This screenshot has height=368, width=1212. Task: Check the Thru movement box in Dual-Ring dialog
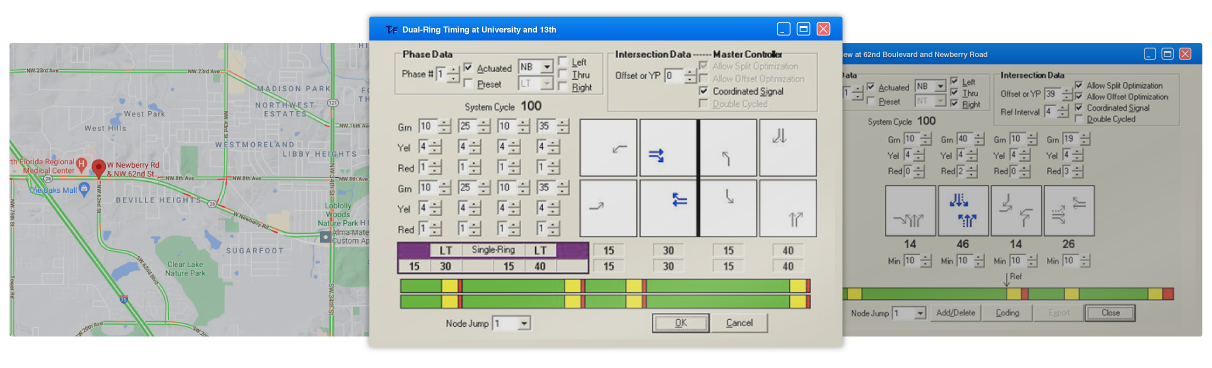tap(564, 75)
